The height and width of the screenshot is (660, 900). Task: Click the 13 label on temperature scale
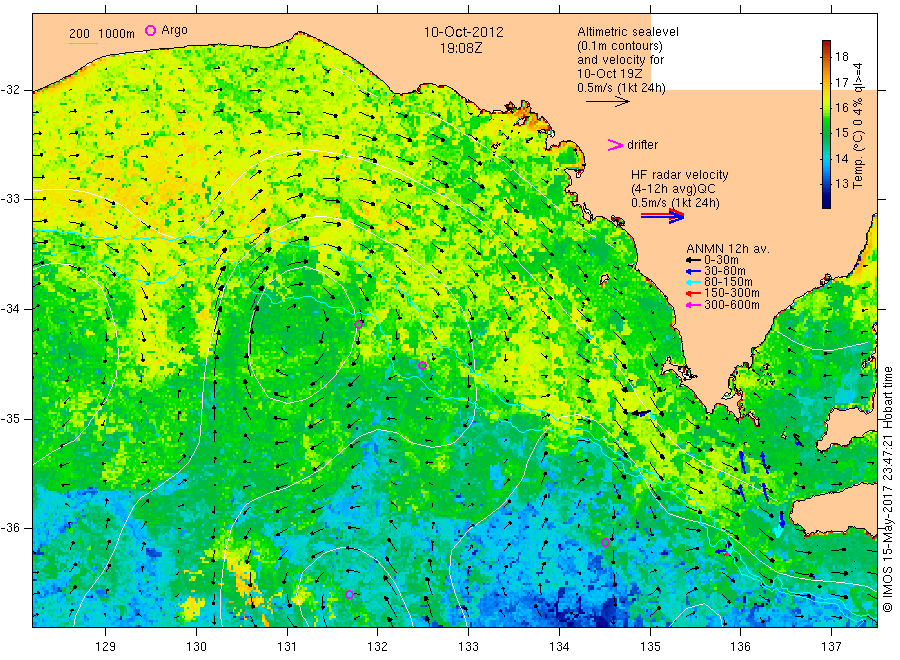point(841,184)
